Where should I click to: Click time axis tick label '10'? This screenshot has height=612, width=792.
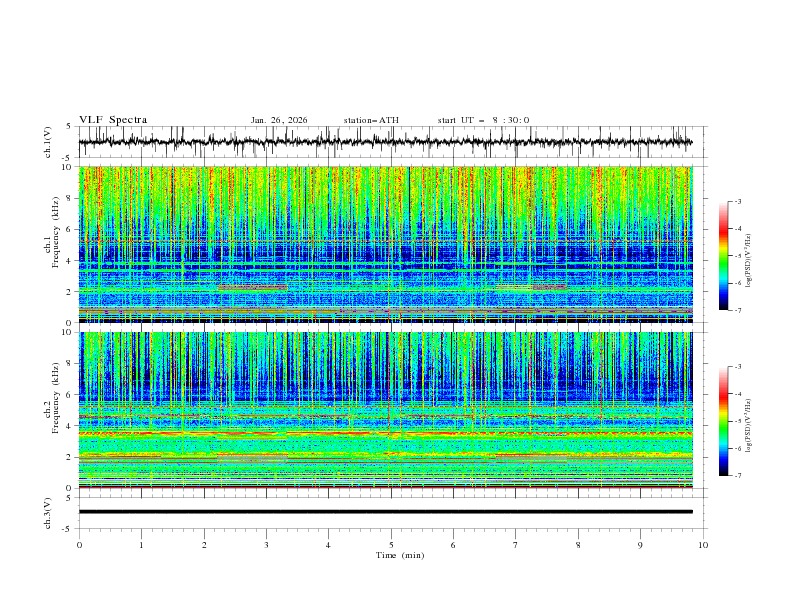[703, 545]
